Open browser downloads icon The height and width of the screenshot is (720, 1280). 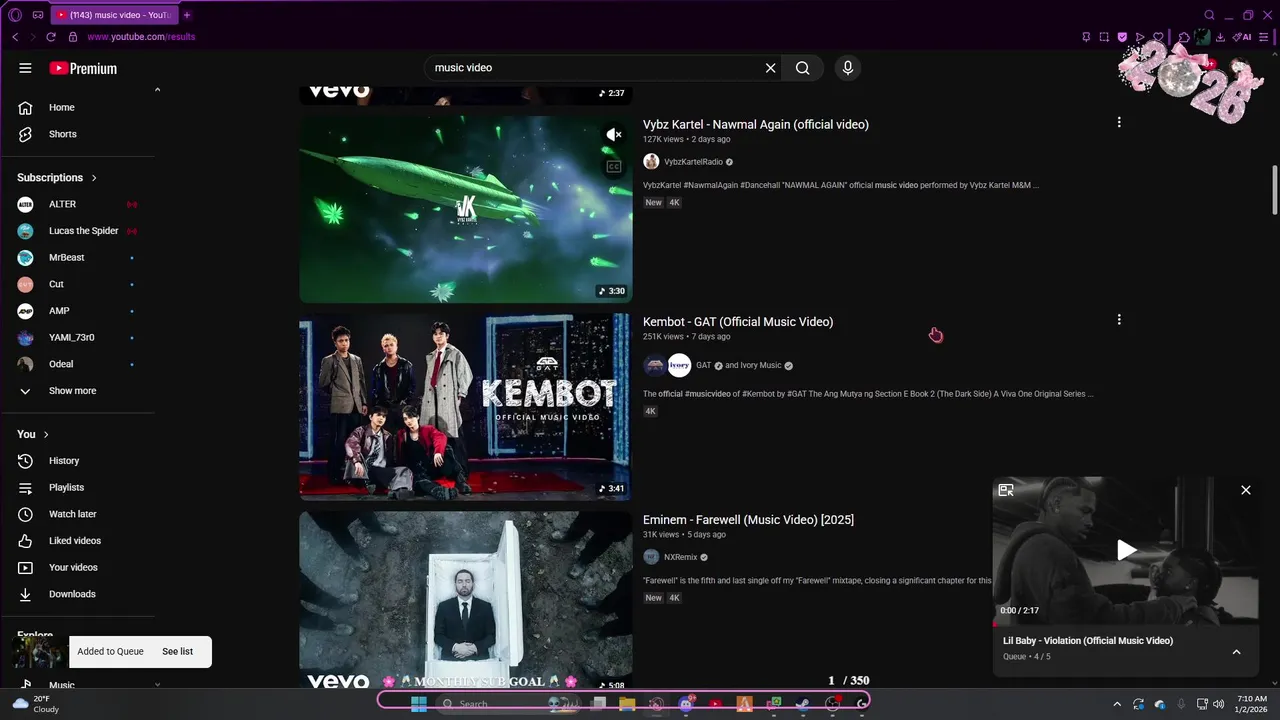[x=1220, y=37]
